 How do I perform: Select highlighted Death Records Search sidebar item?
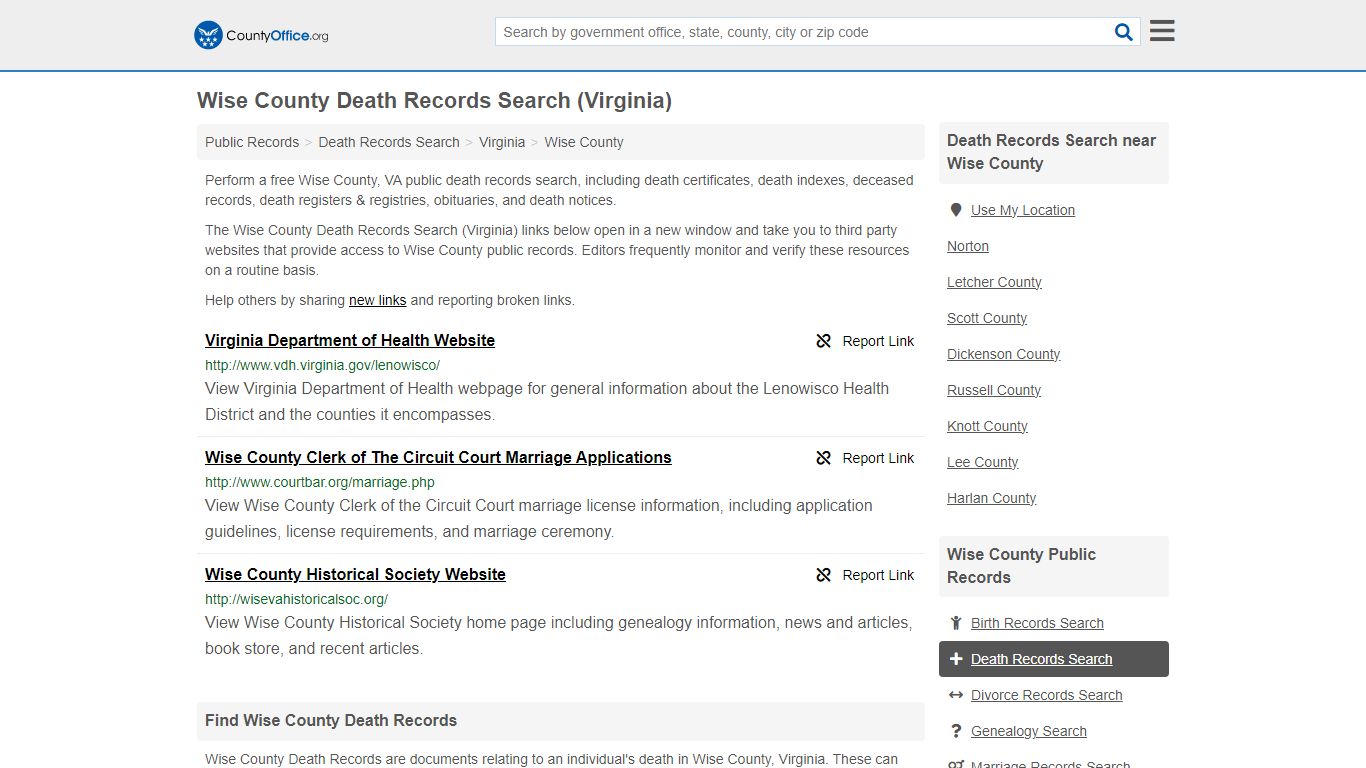[x=1054, y=659]
